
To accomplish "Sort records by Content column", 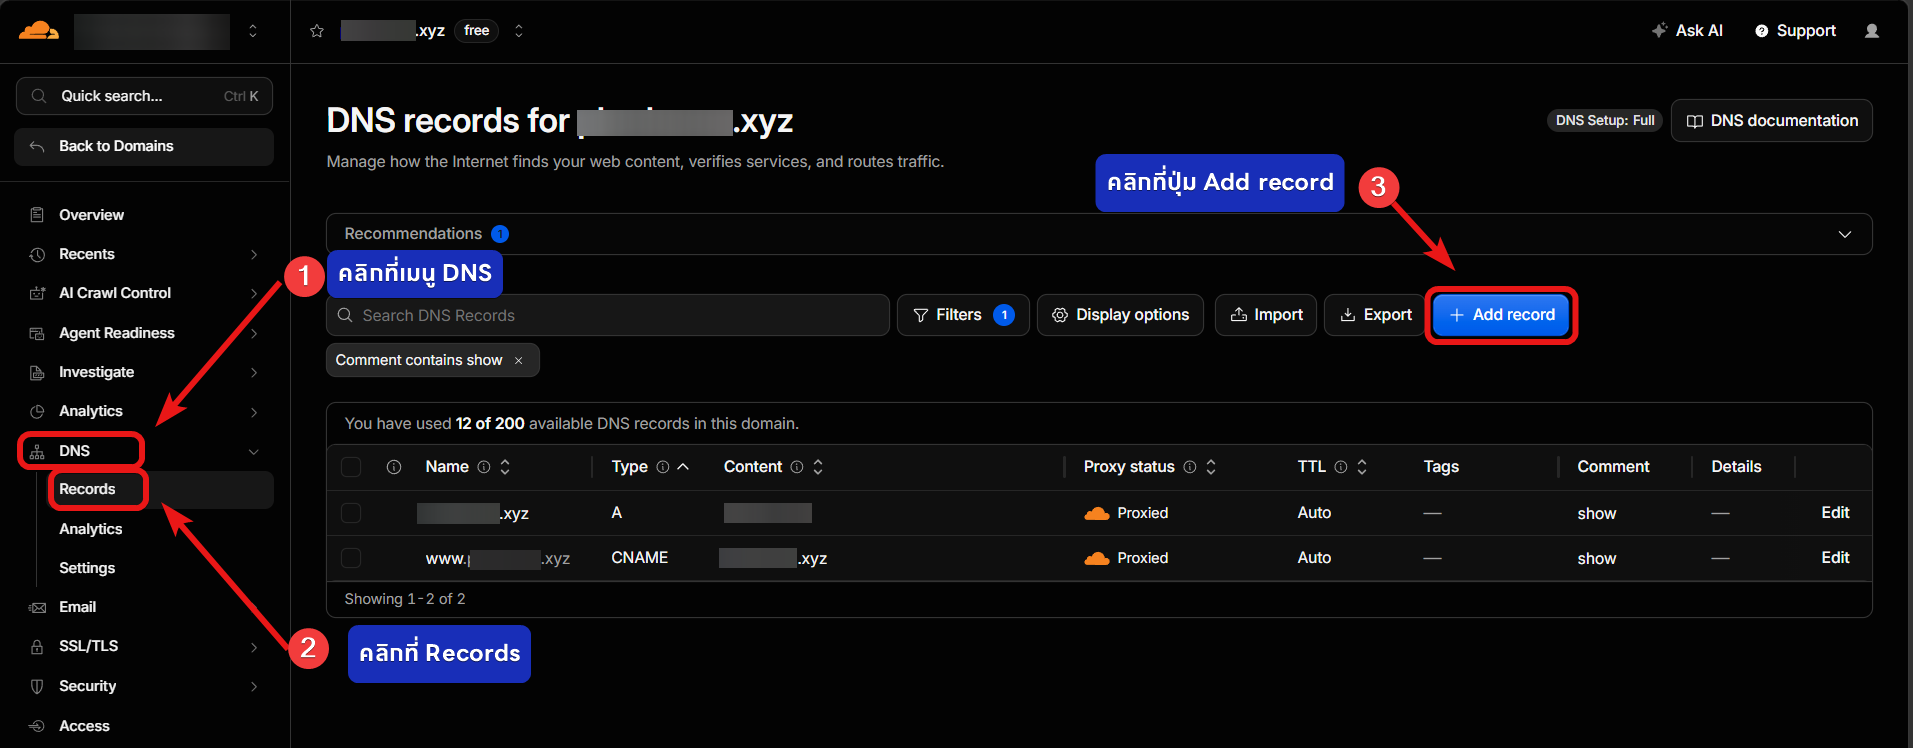I will point(818,467).
